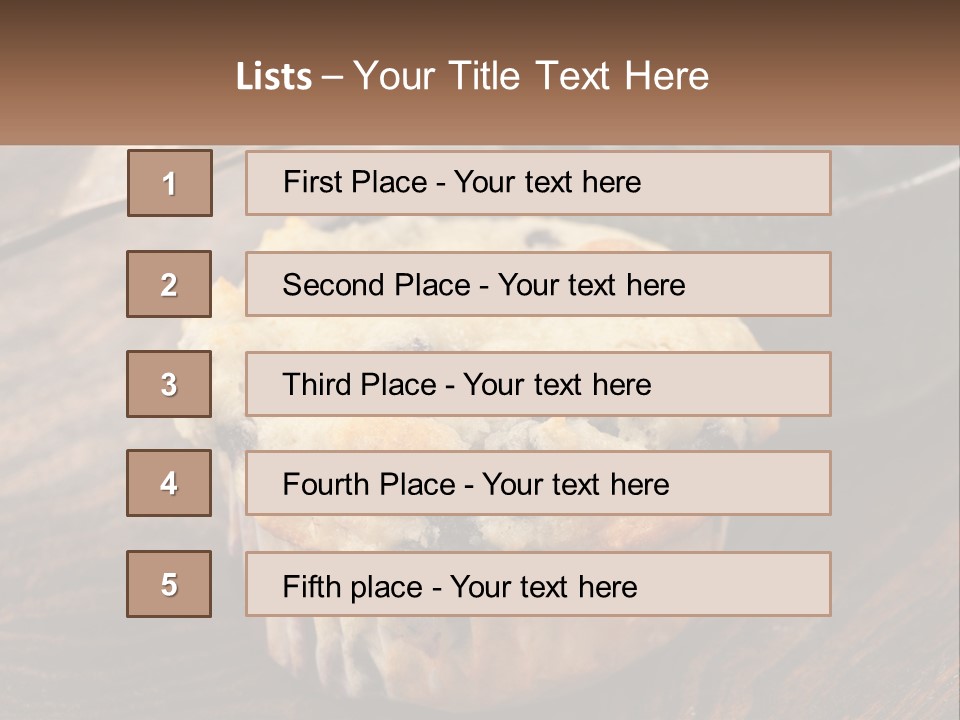This screenshot has width=960, height=720.
Task: Click the muffin background image below the list
Action: (x=480, y=660)
